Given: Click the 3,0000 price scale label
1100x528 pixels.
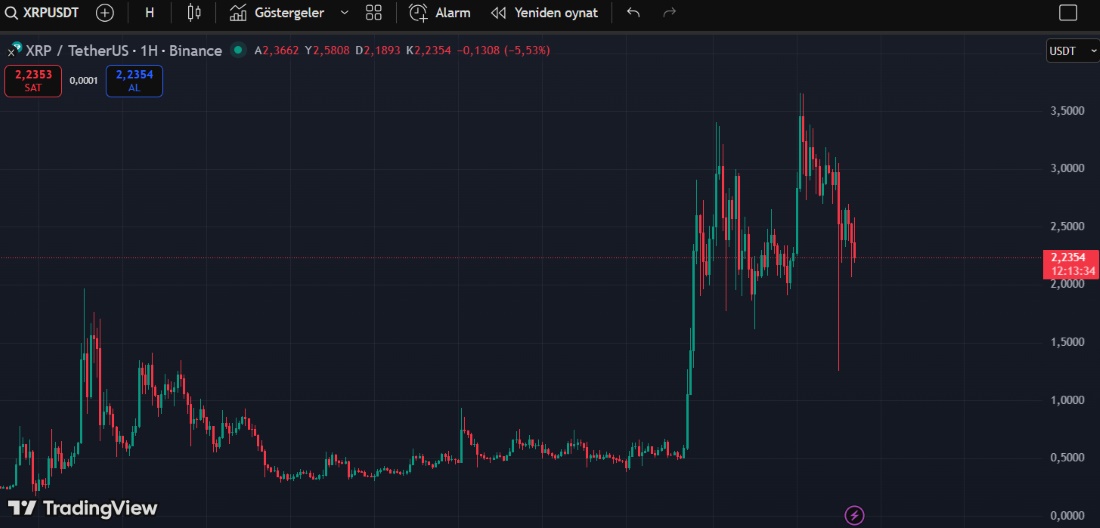Looking at the screenshot, I should [1067, 168].
